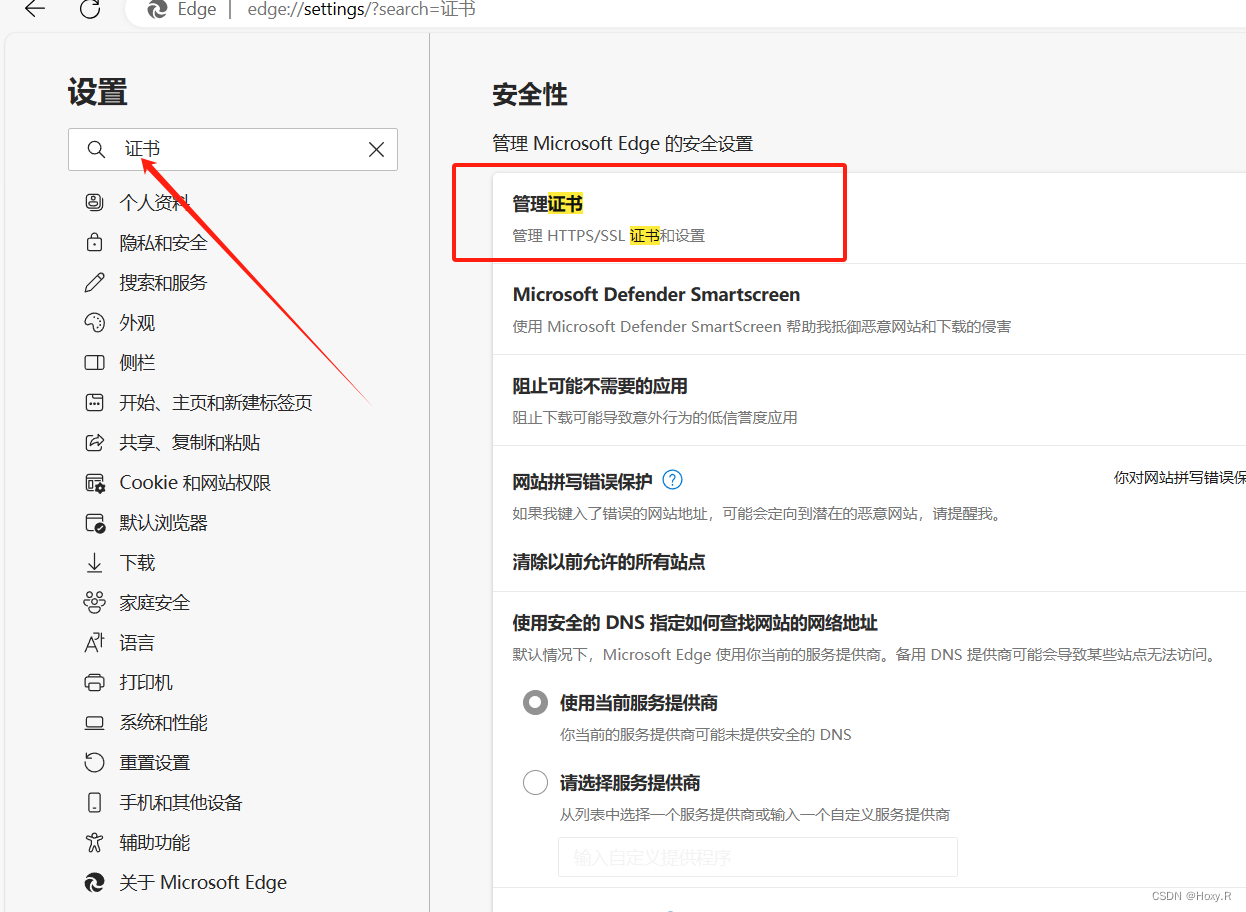Click the 设置 page title

[98, 92]
